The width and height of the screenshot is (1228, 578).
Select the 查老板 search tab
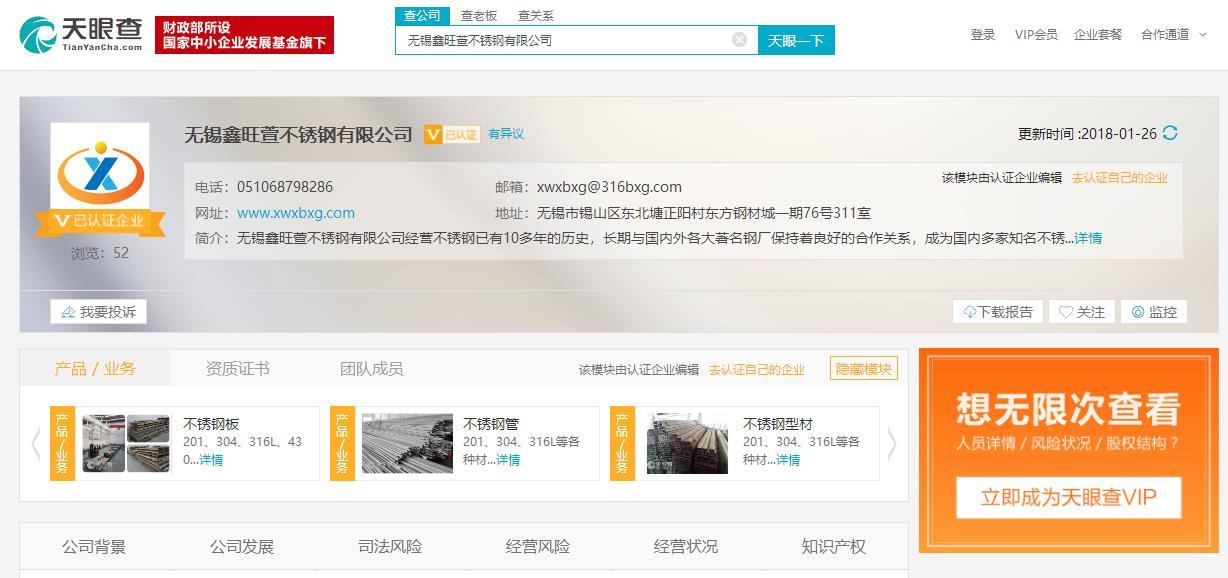coord(479,16)
